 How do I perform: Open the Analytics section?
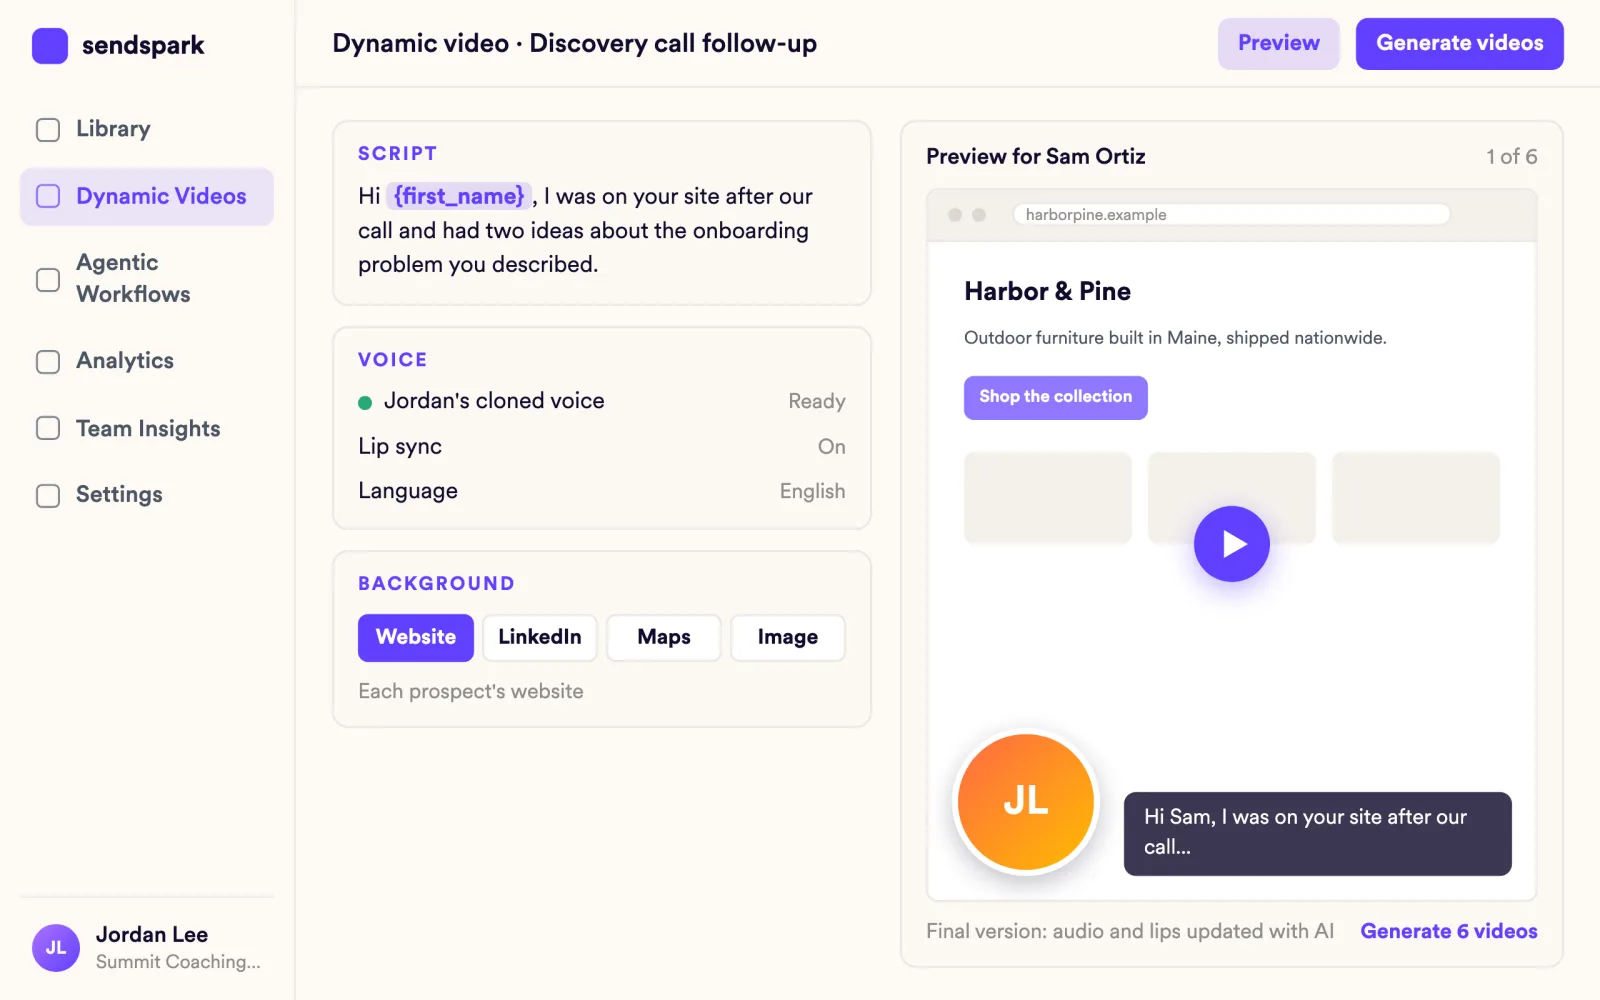point(147,361)
